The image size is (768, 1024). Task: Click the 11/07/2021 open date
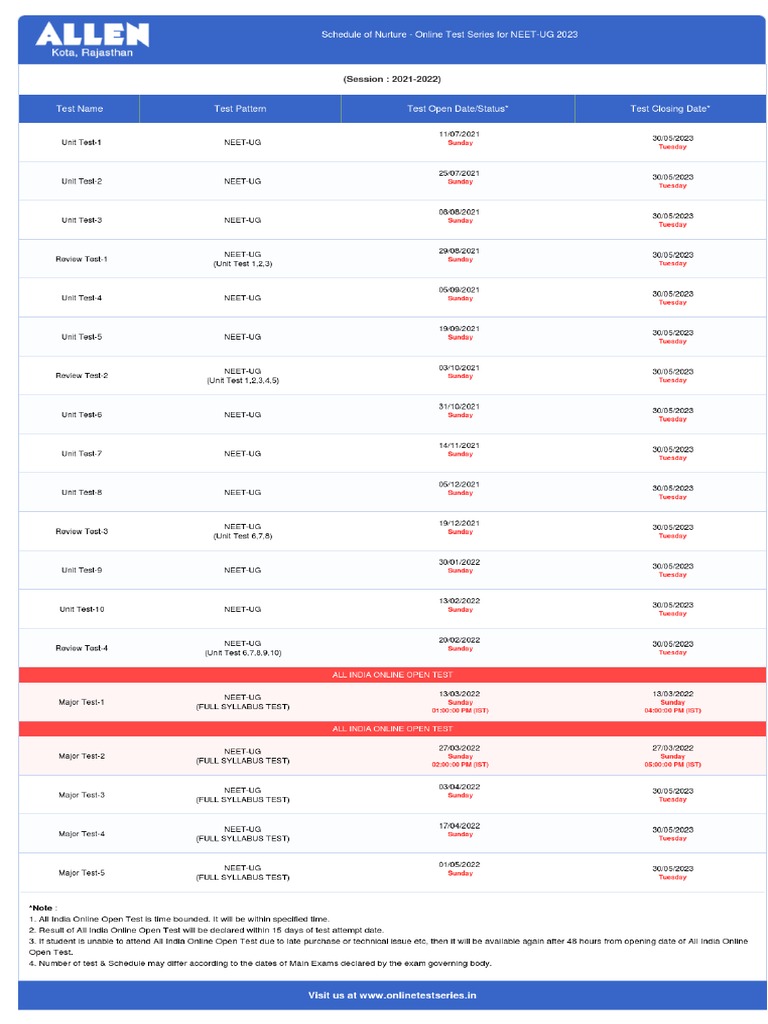click(x=459, y=134)
